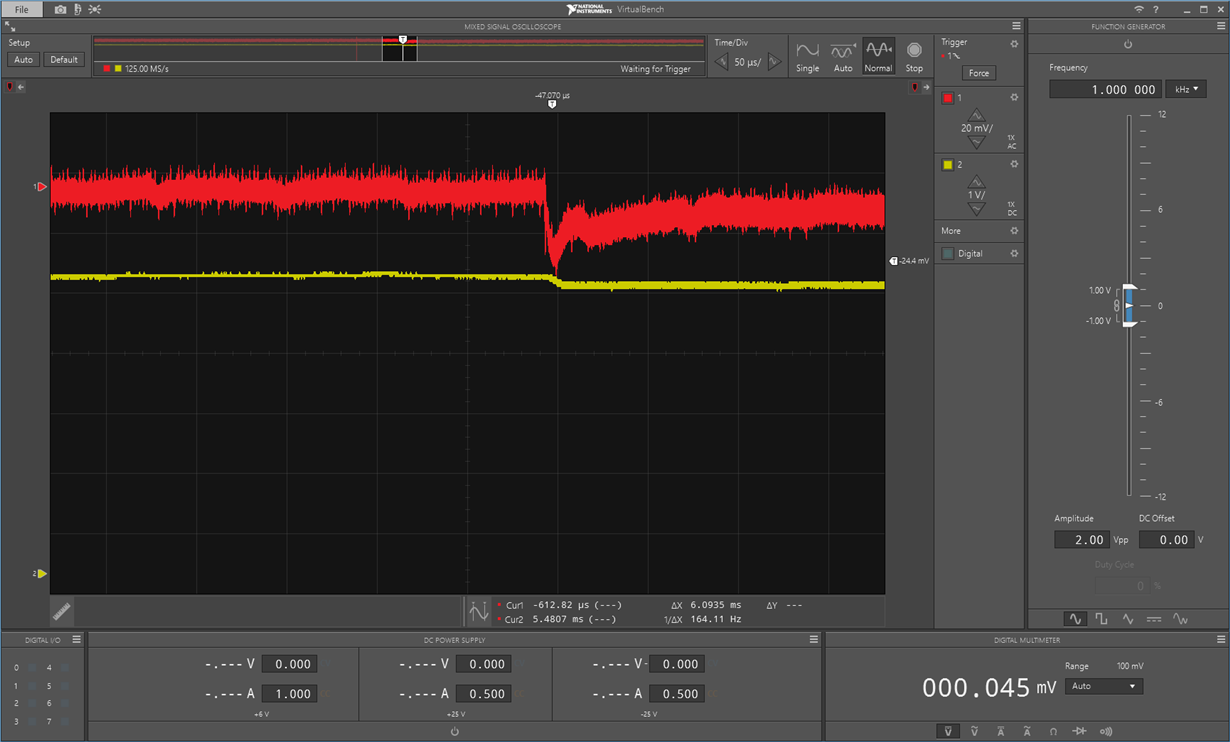The height and width of the screenshot is (742, 1230).
Task: Open Trigger settings gear
Action: pyautogui.click(x=1014, y=44)
